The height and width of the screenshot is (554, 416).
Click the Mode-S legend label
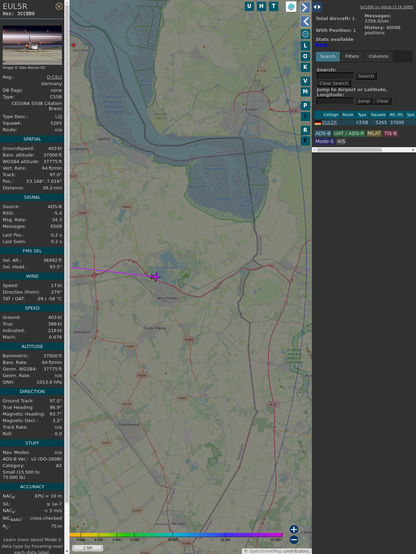[324, 141]
